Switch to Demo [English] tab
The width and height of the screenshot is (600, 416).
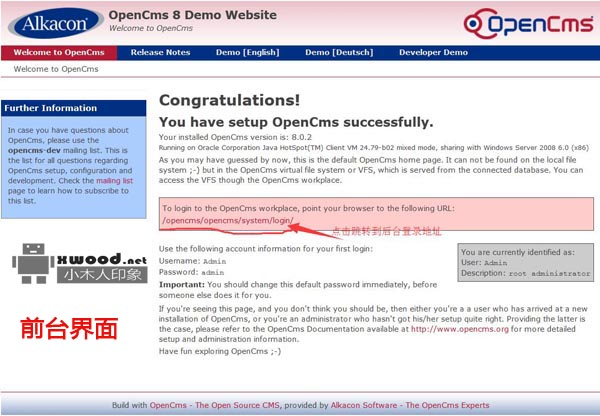(x=248, y=52)
